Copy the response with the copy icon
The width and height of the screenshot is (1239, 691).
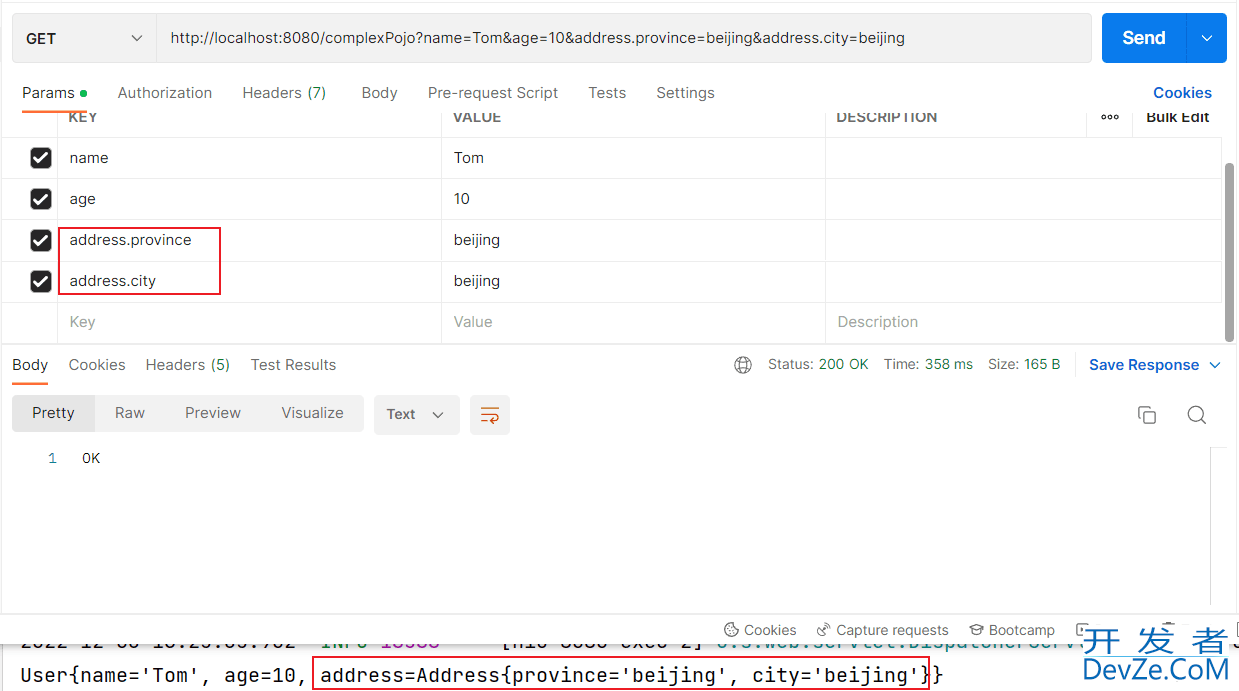coord(1147,415)
